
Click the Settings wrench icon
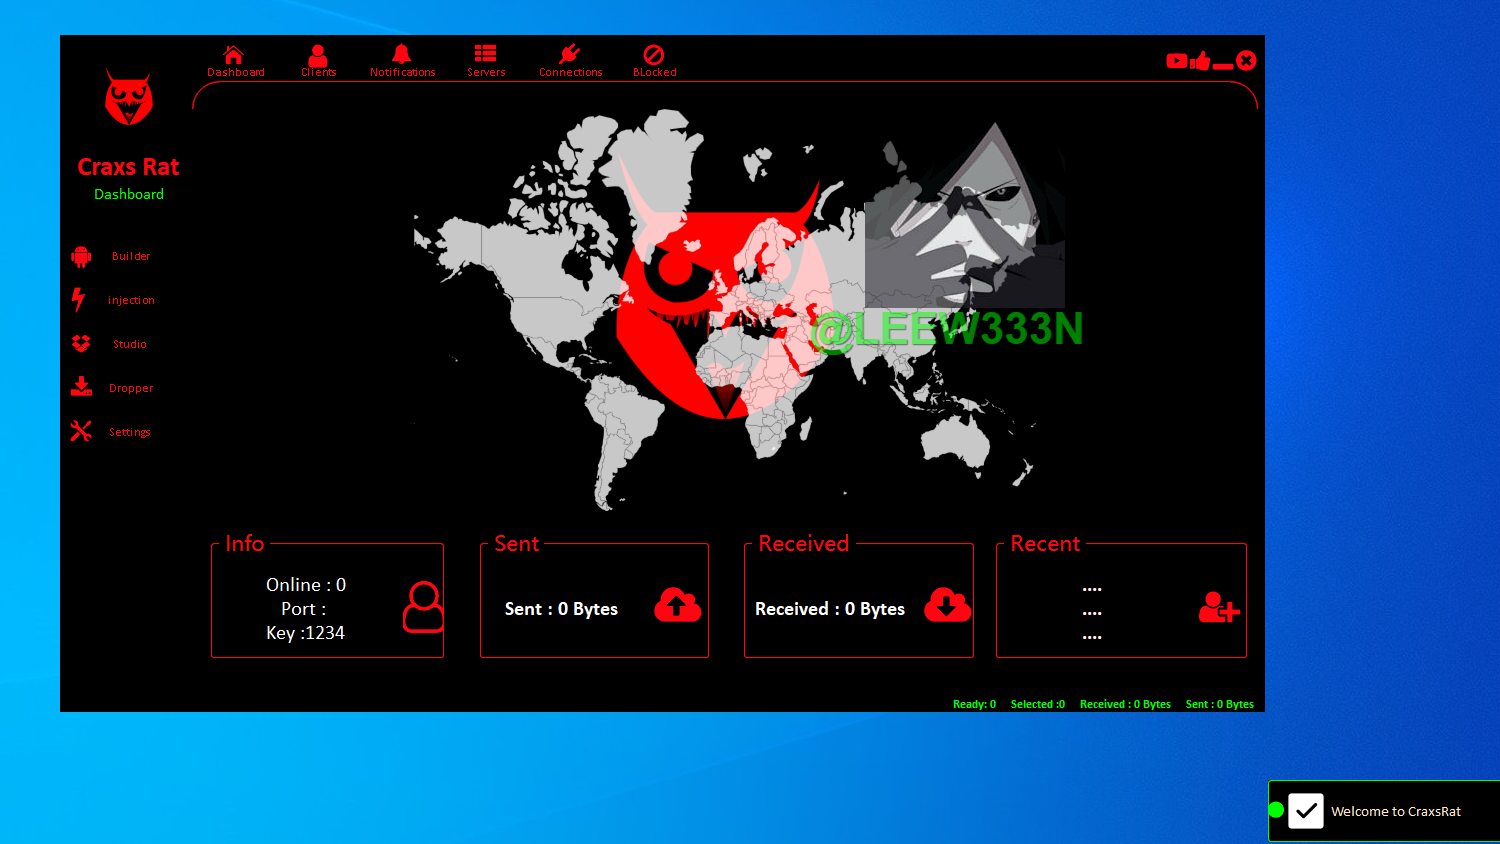(81, 431)
